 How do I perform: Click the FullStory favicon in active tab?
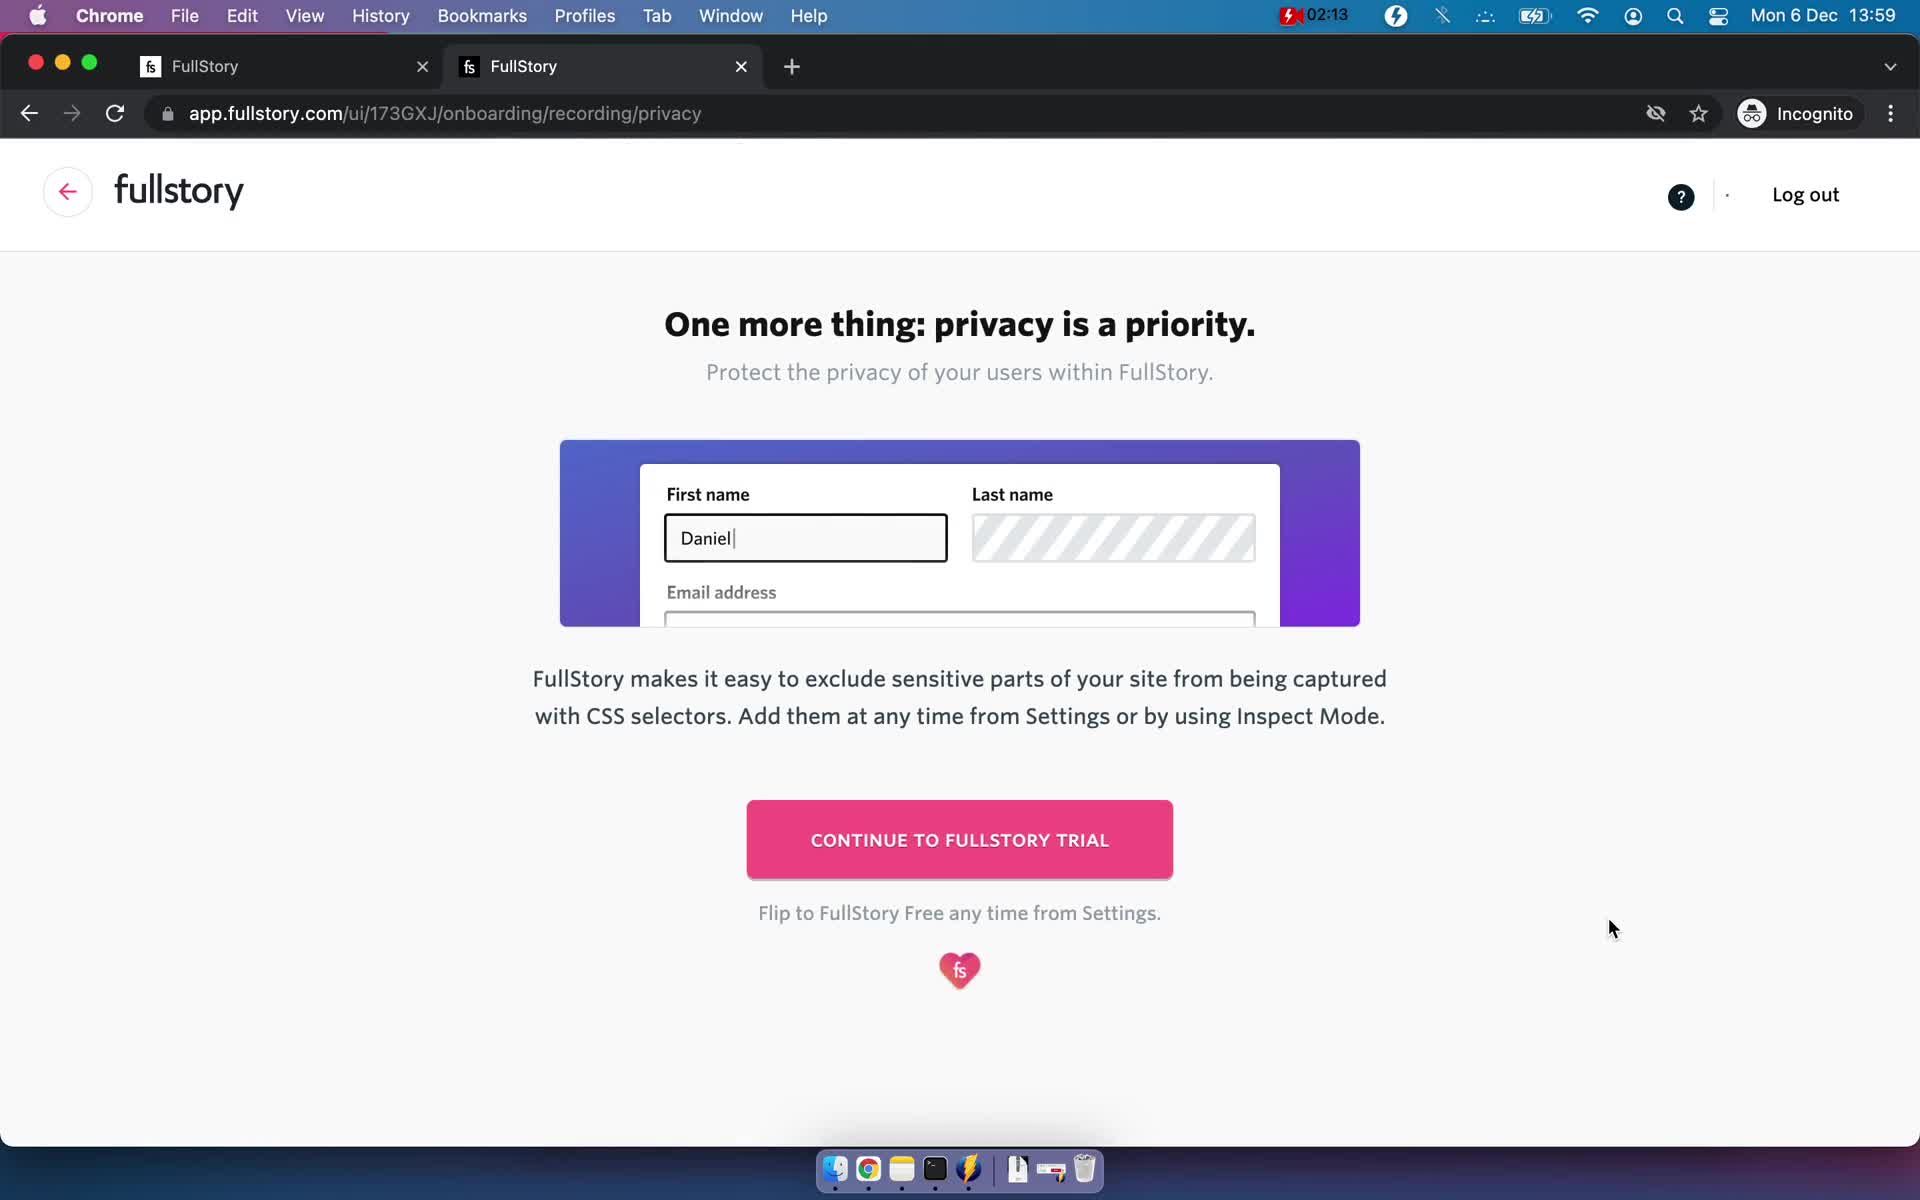point(470,65)
